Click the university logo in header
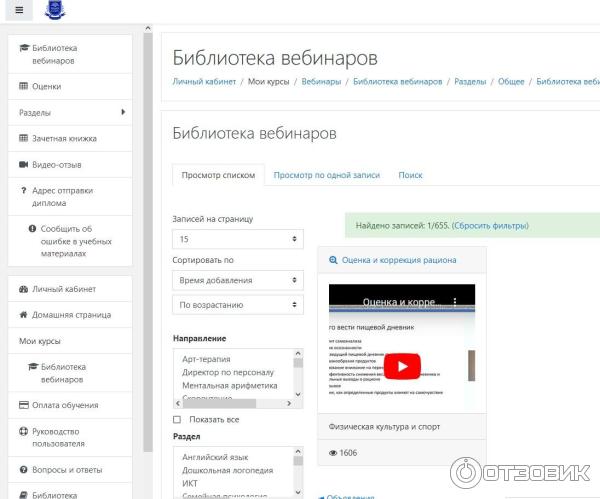This screenshot has height=499, width=600. pyautogui.click(x=55, y=10)
